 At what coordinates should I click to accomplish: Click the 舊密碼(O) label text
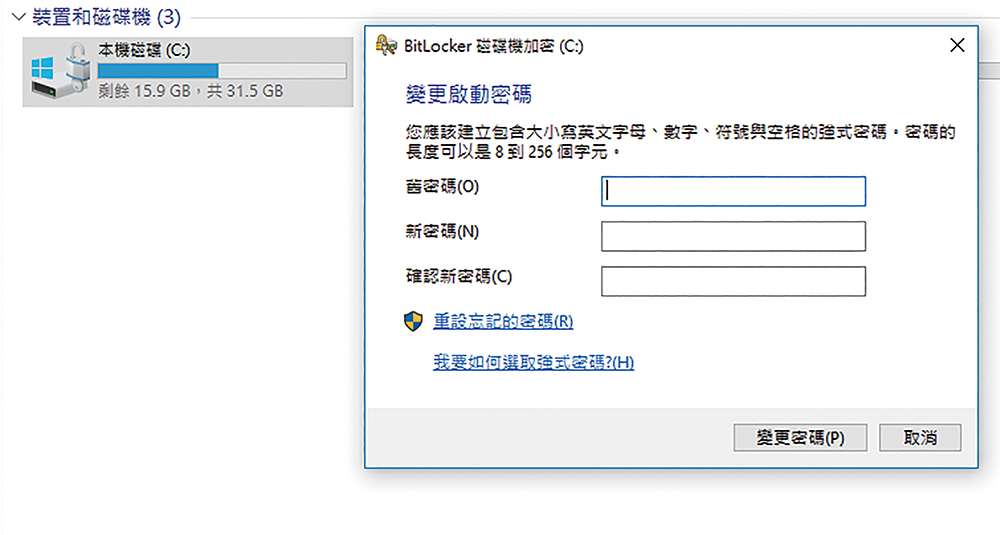(x=442, y=186)
